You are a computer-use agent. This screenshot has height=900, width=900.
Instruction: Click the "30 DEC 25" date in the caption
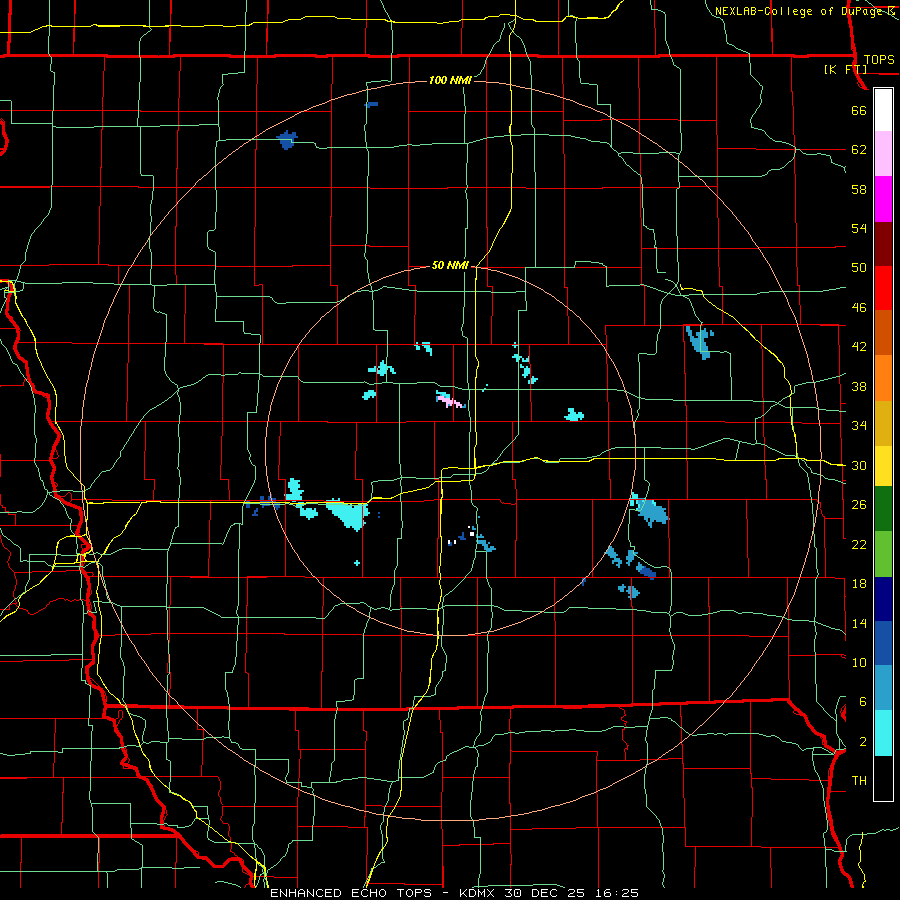tap(548, 893)
